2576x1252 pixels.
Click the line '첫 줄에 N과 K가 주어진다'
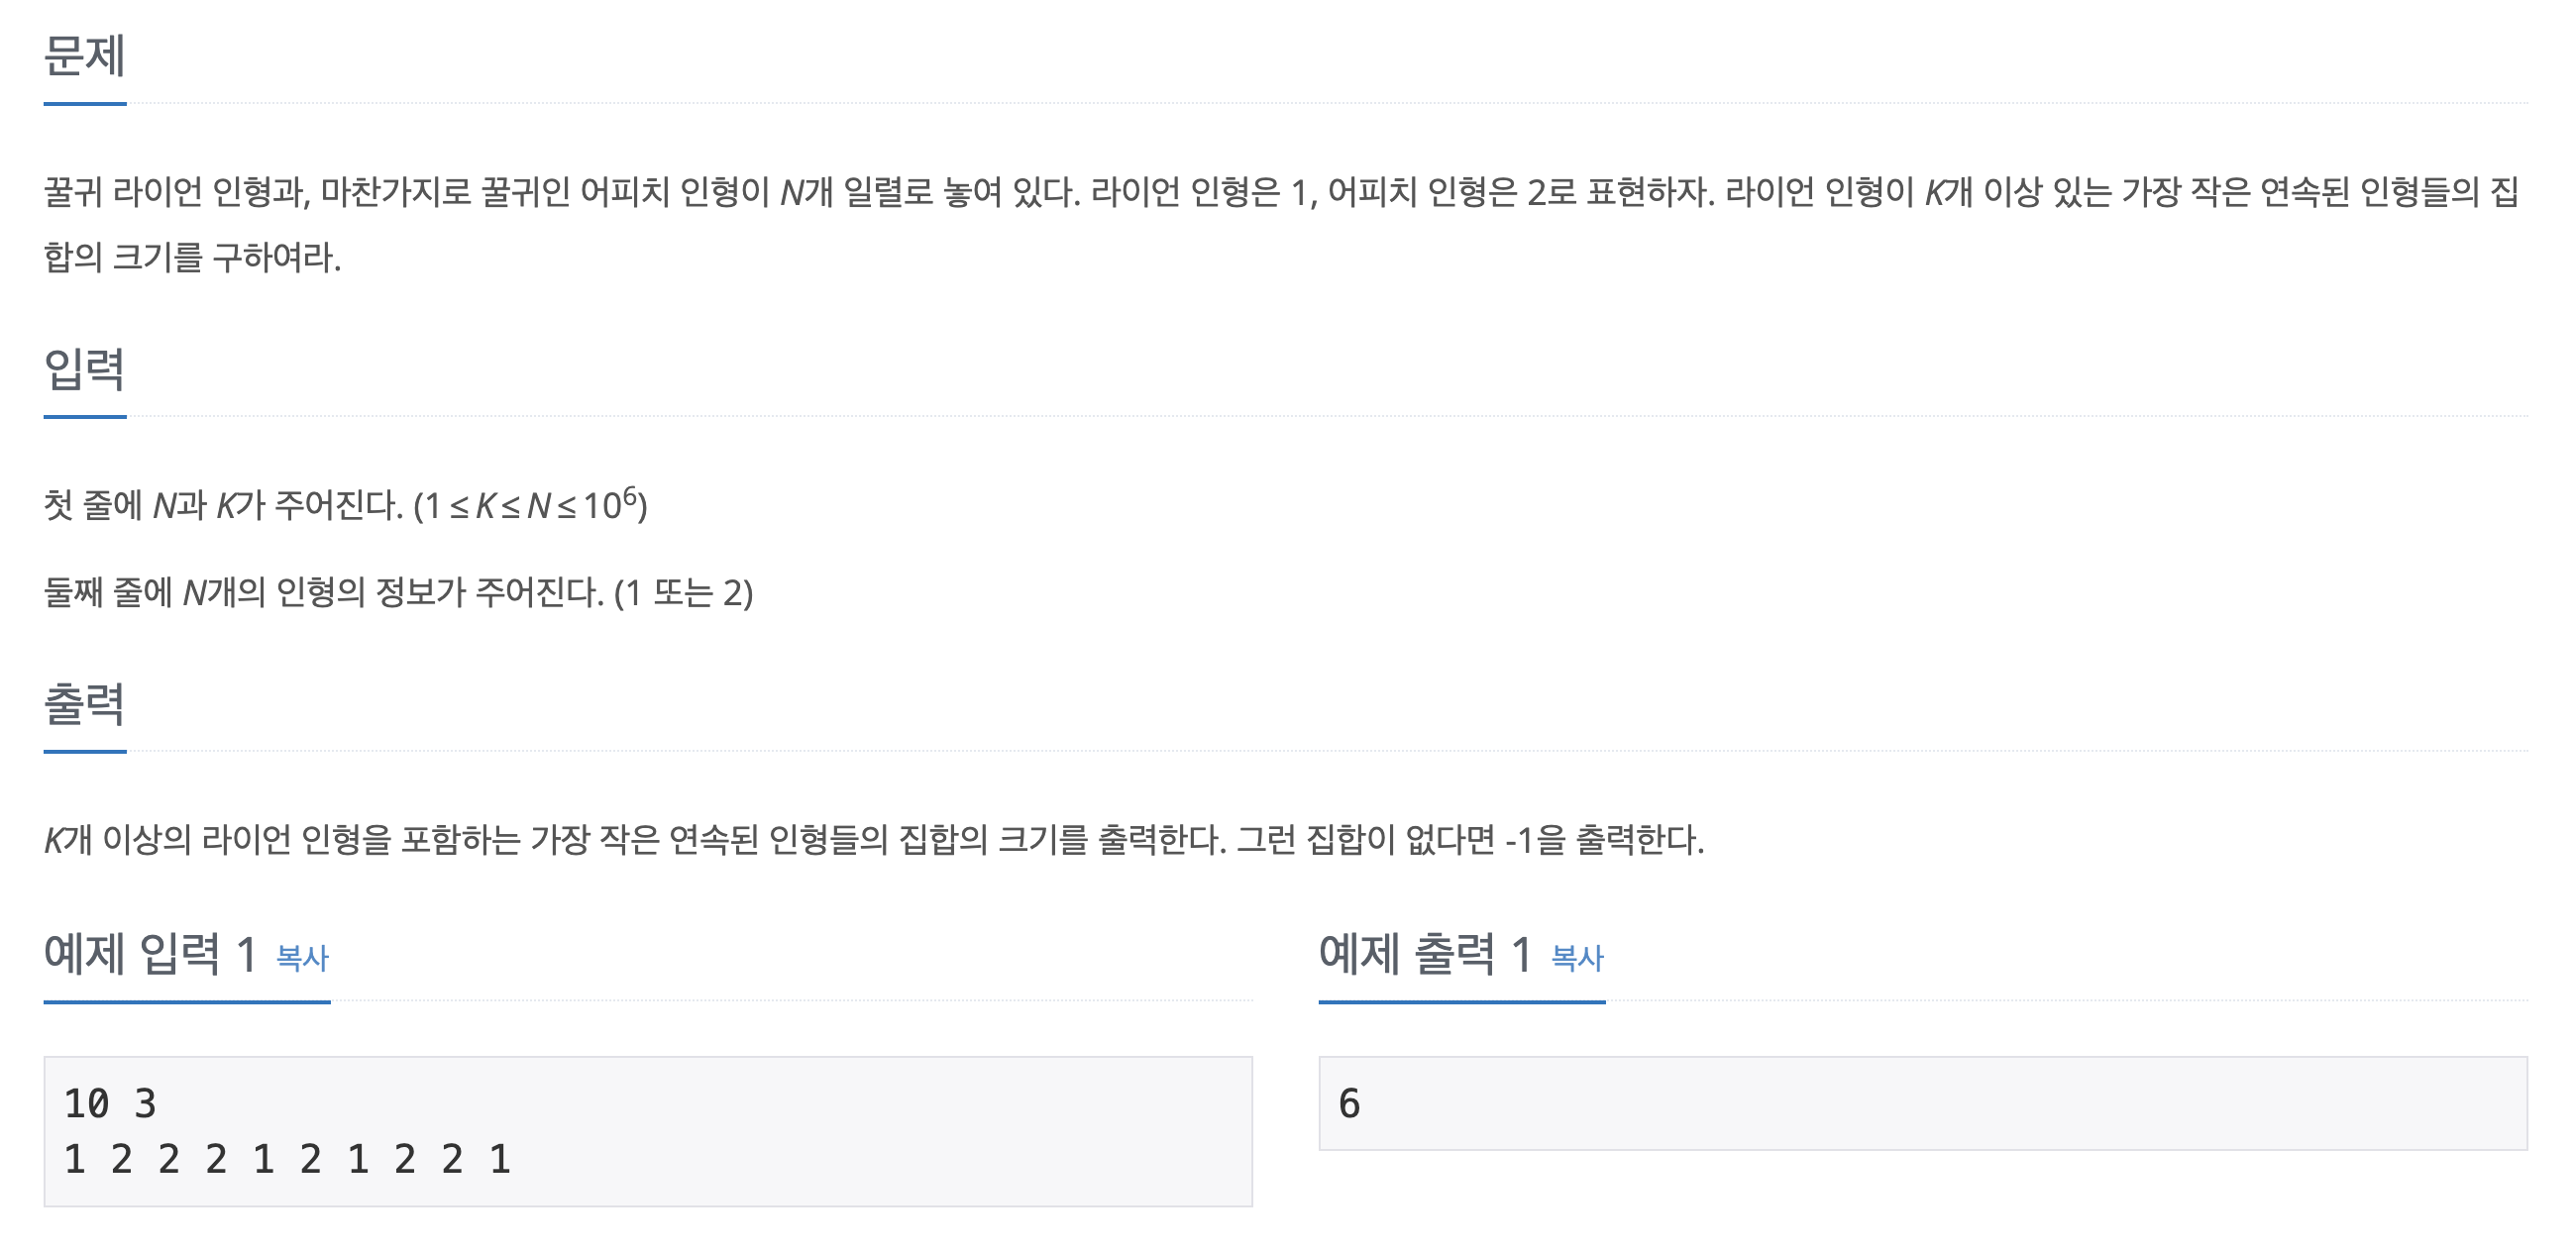(x=346, y=504)
